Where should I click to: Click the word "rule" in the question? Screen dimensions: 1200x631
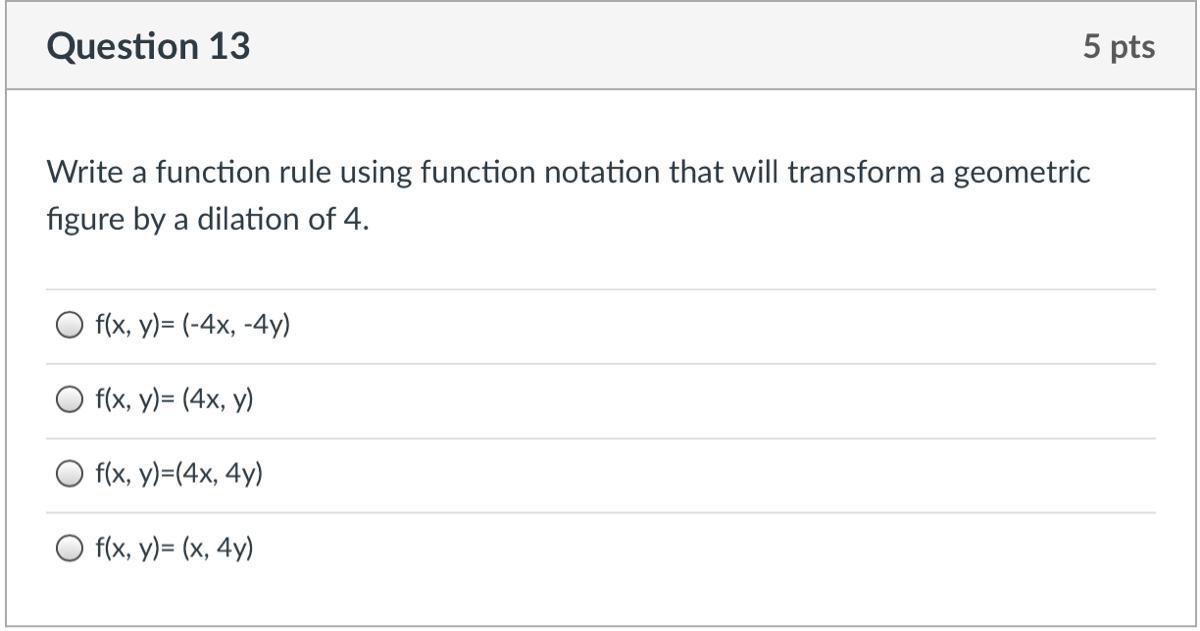pos(303,173)
